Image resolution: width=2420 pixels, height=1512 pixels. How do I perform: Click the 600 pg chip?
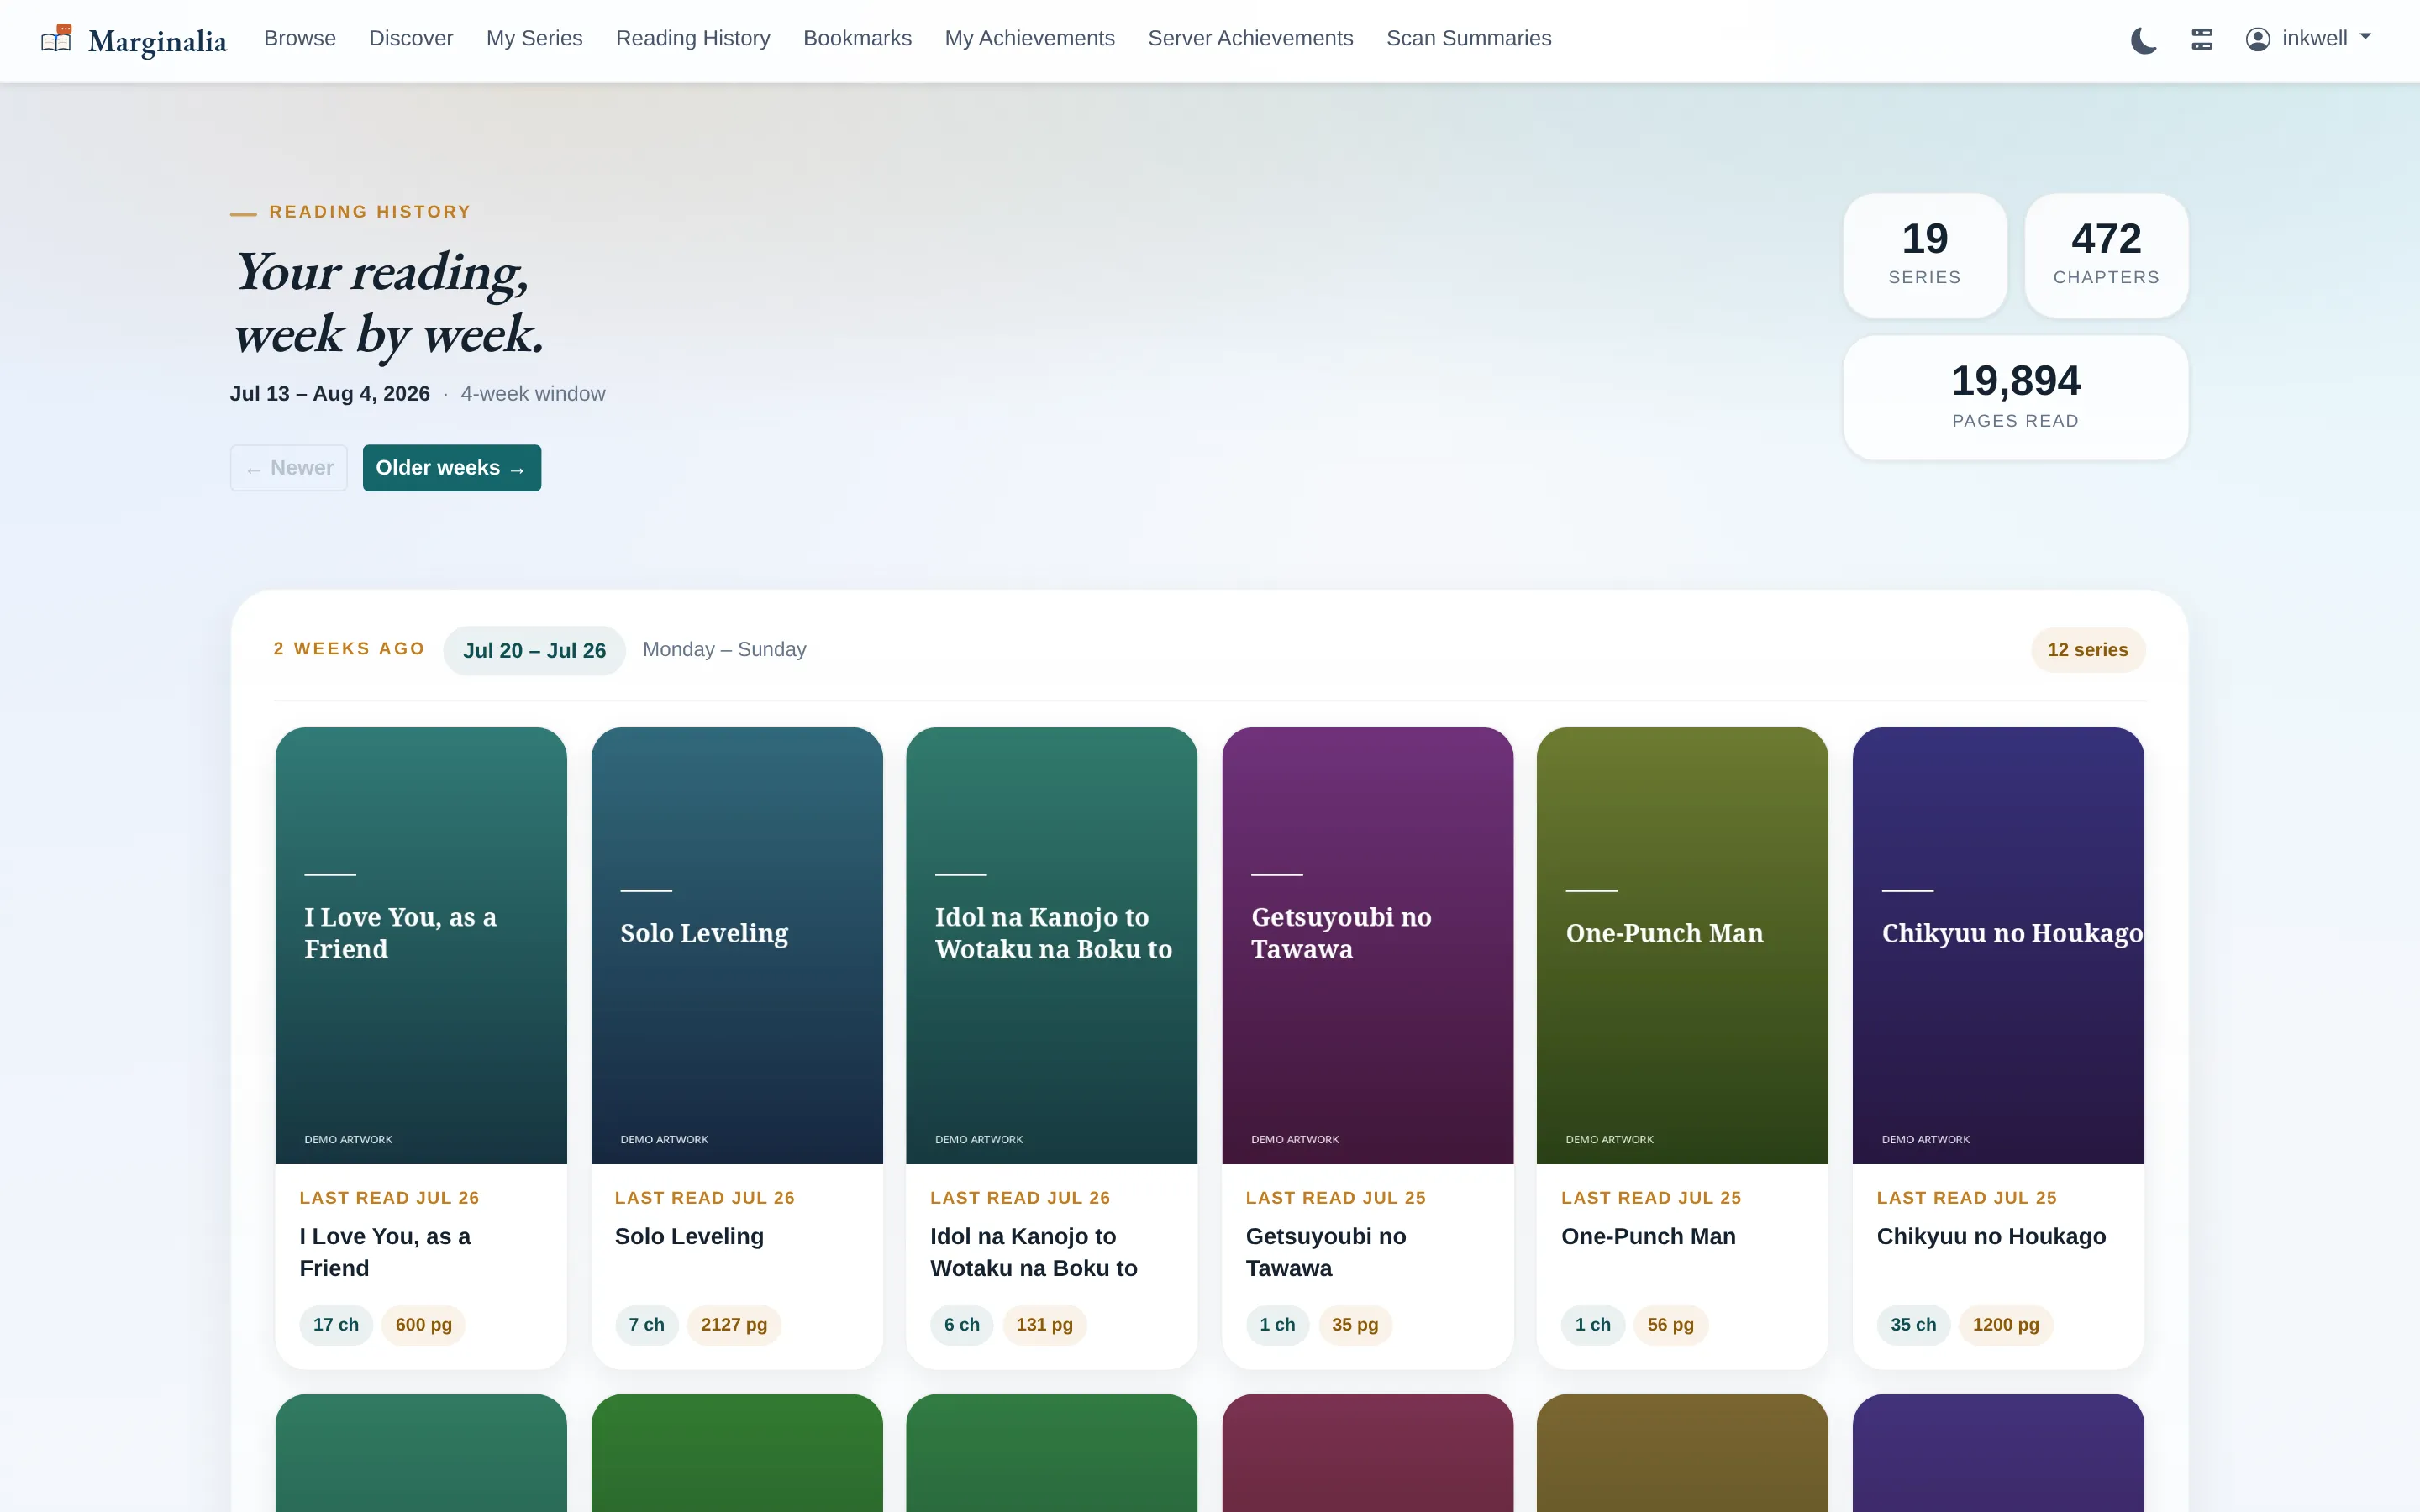424,1325
